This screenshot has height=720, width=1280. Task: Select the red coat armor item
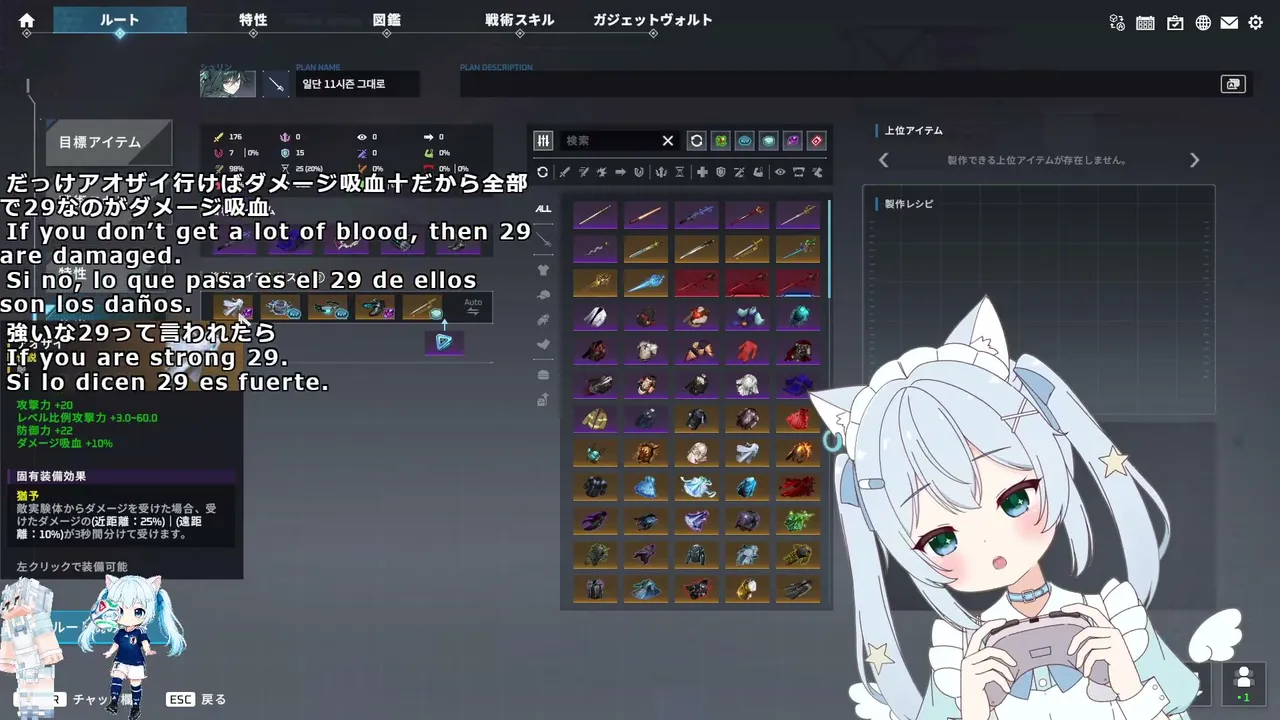[x=747, y=351]
